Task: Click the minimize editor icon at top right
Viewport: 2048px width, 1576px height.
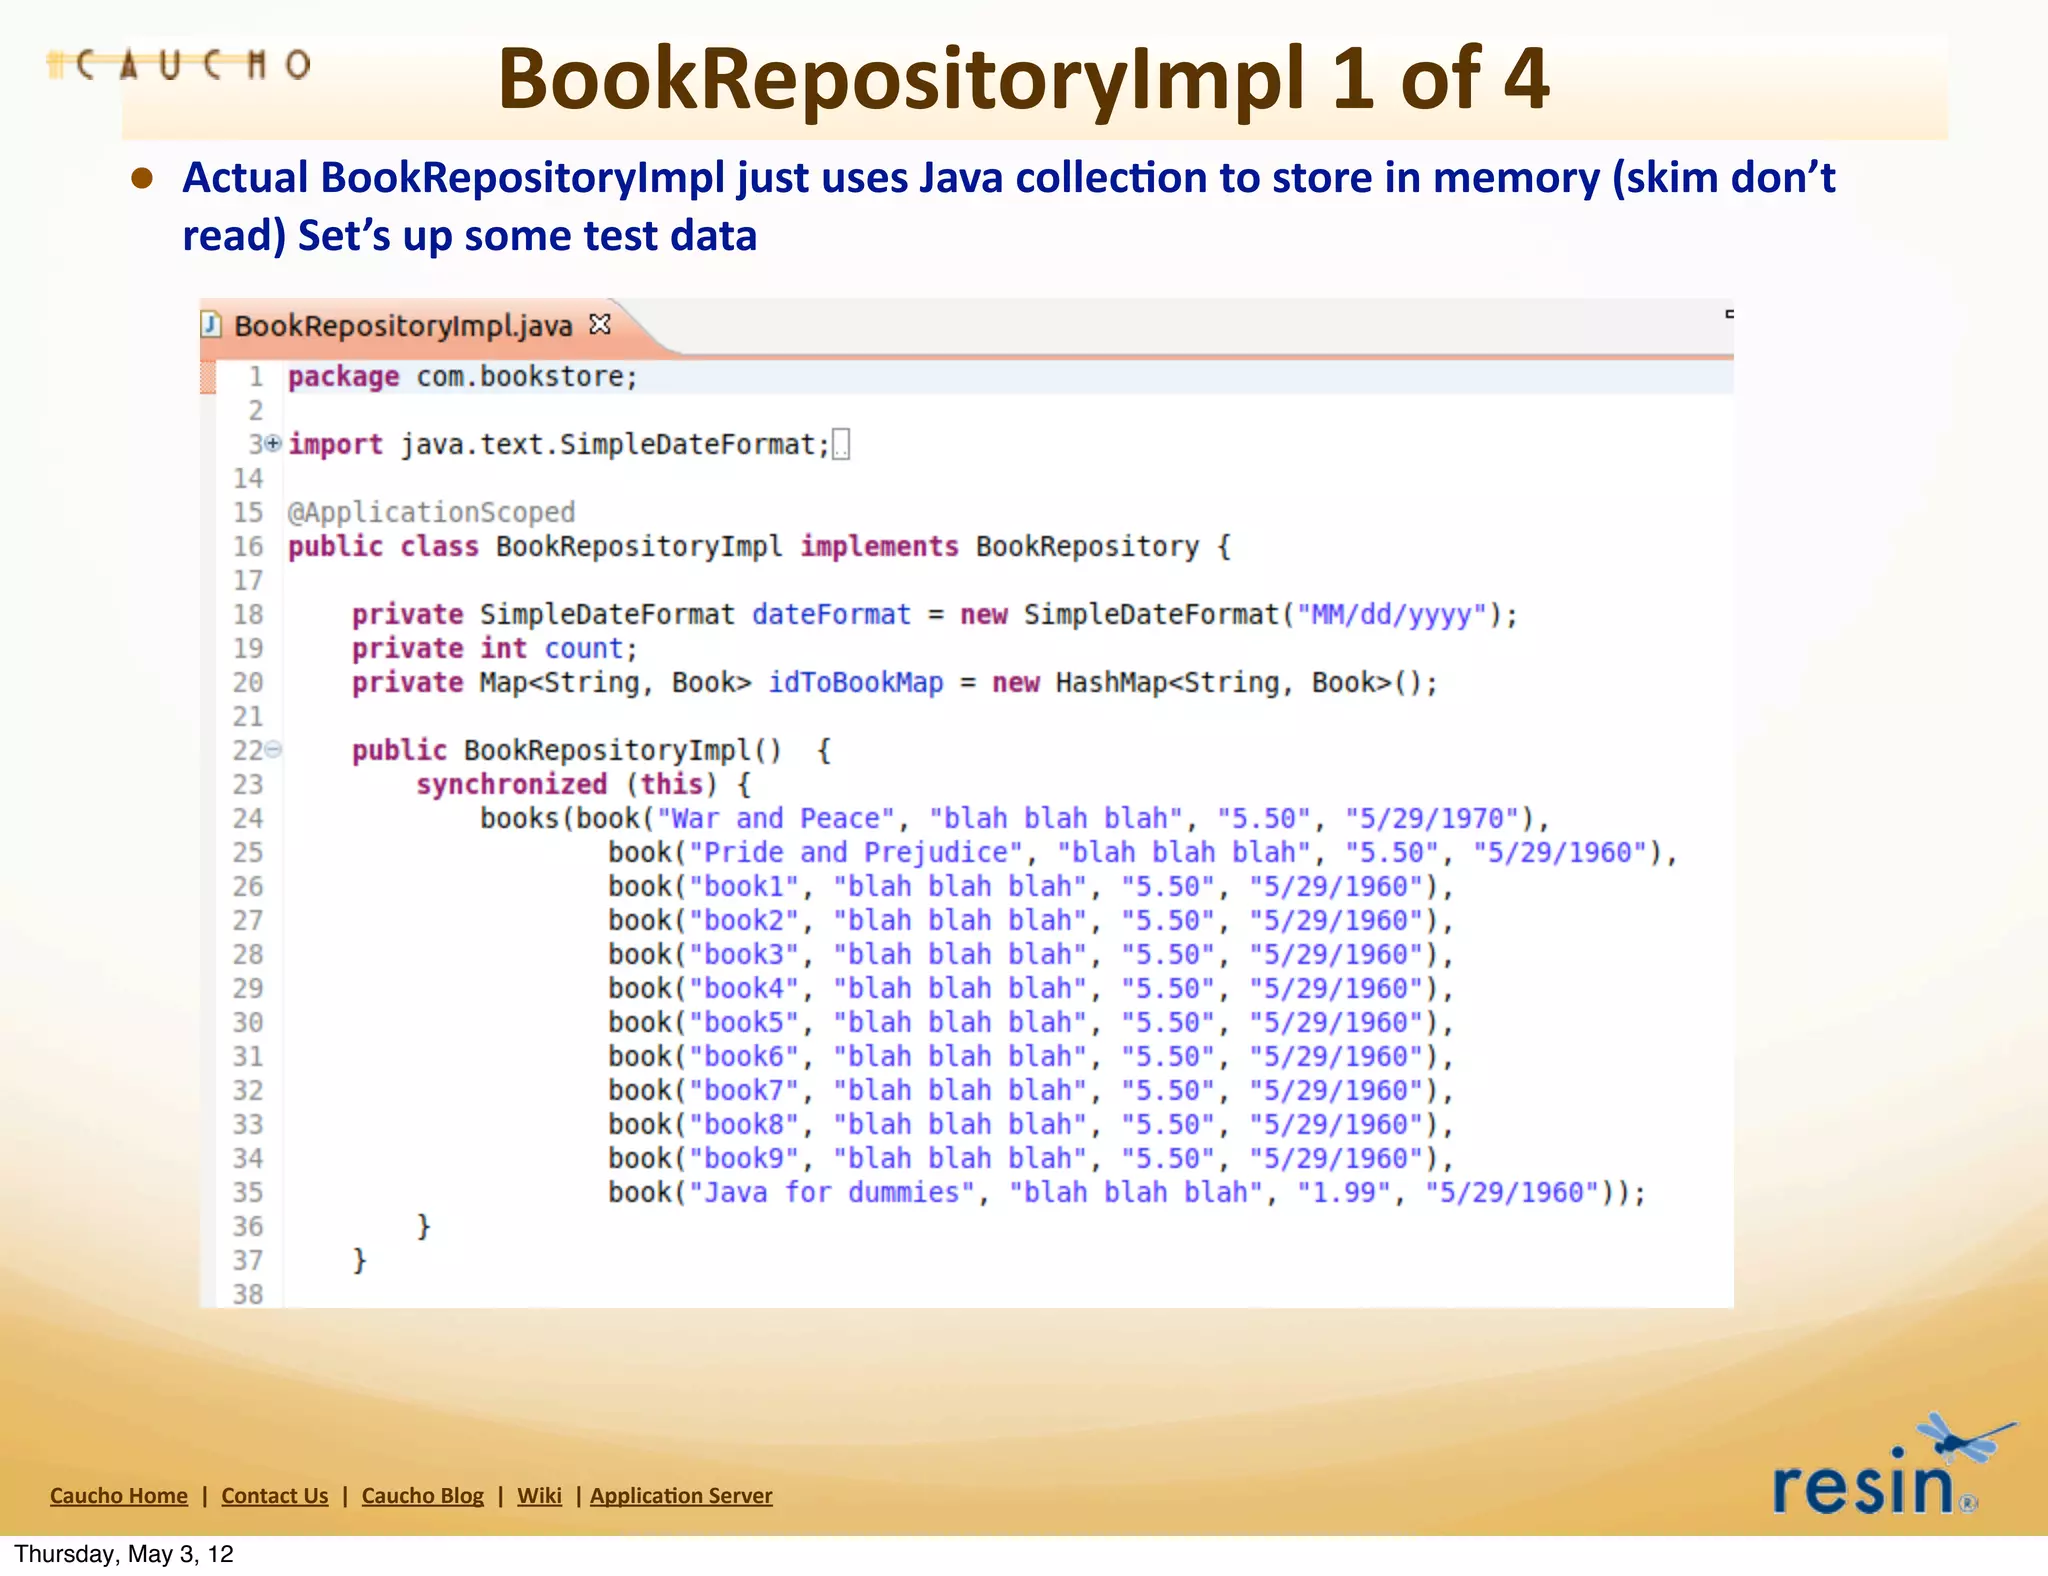Action: coord(1729,315)
